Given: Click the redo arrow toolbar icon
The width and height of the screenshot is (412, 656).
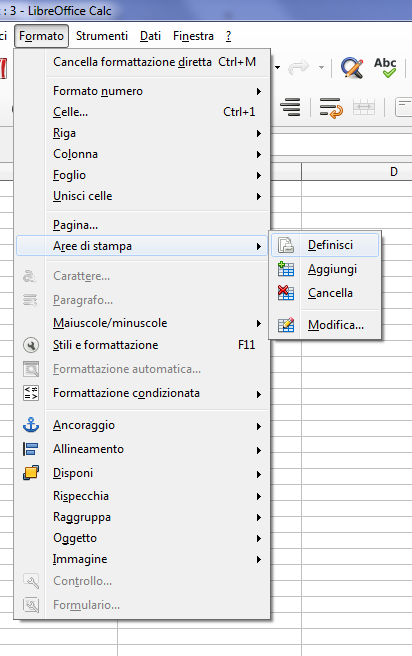Looking at the screenshot, I should coord(299,67).
